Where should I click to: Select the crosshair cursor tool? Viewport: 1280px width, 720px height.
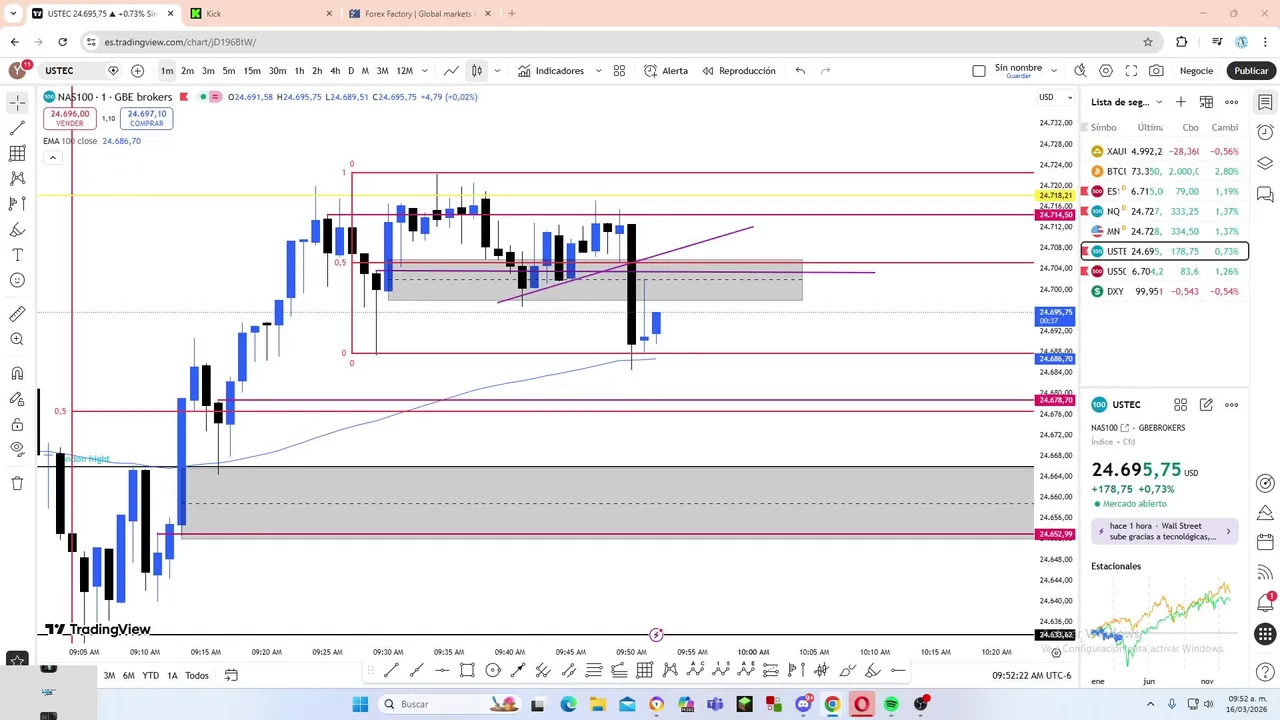pos(17,103)
